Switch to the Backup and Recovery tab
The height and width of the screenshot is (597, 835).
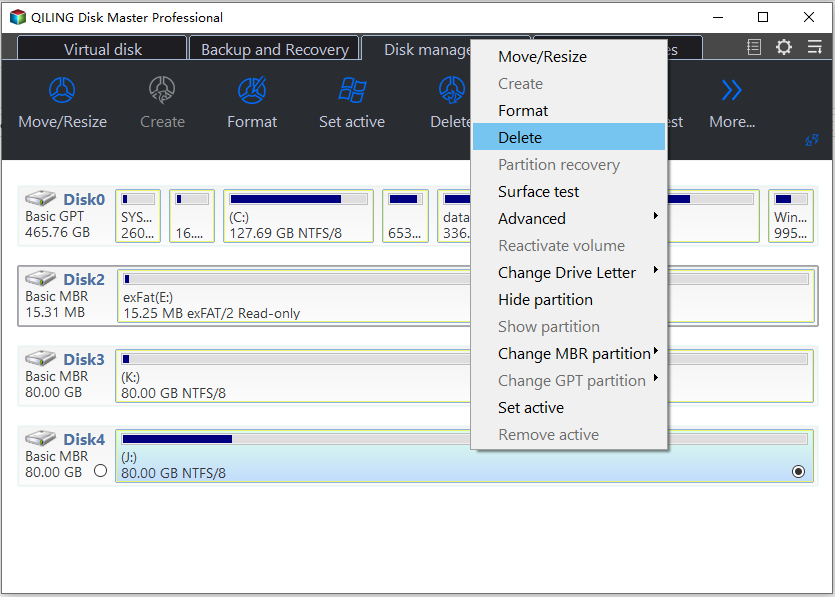pos(275,49)
